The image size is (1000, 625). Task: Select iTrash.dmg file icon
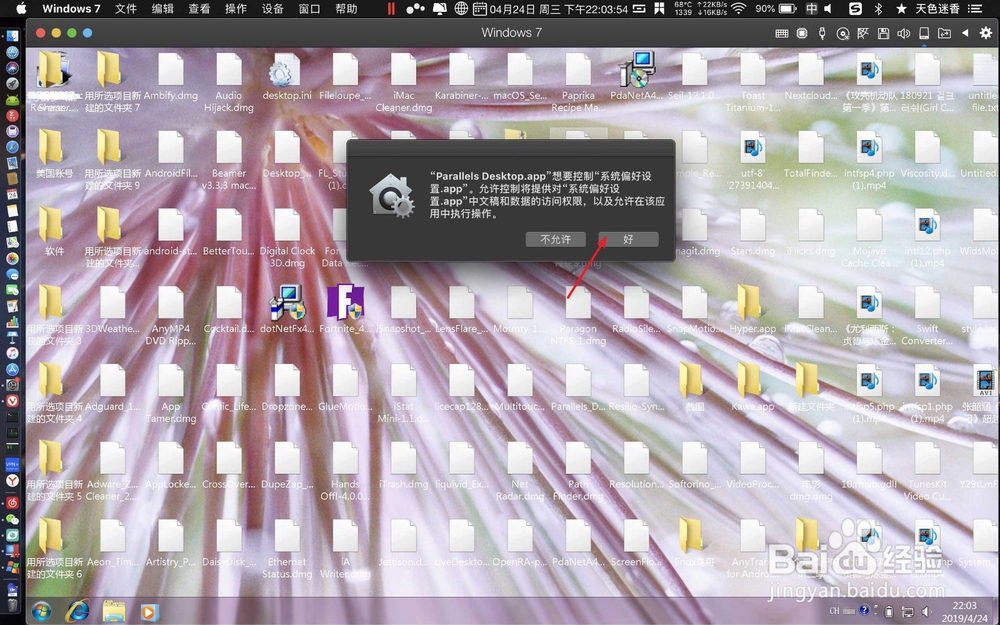point(403,466)
